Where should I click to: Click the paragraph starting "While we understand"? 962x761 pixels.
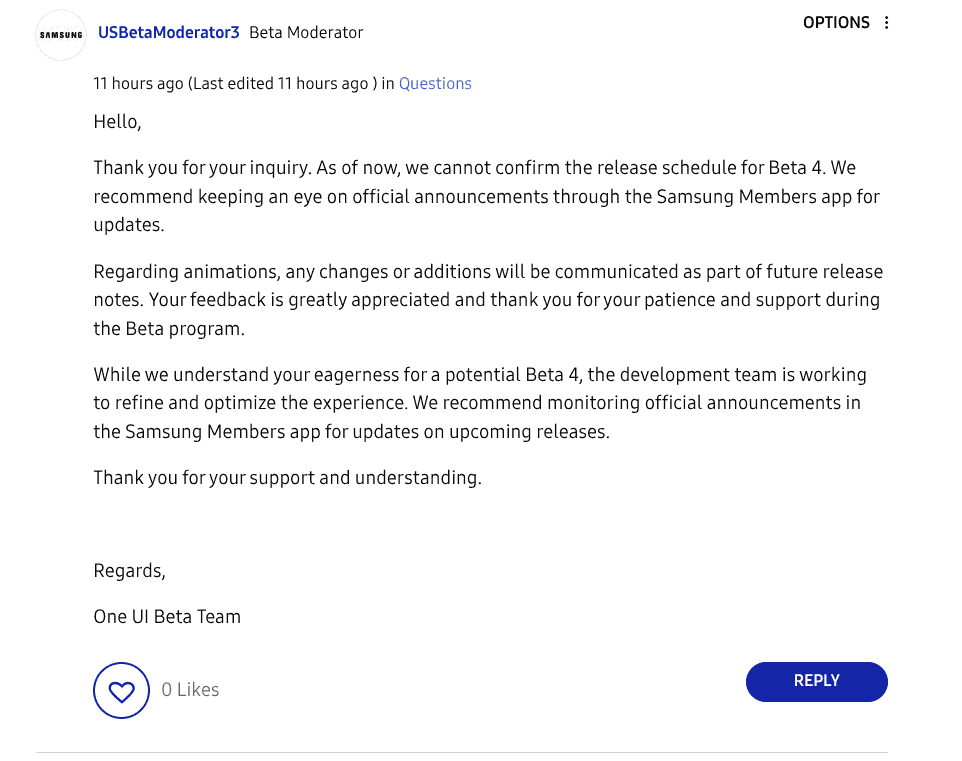point(480,403)
